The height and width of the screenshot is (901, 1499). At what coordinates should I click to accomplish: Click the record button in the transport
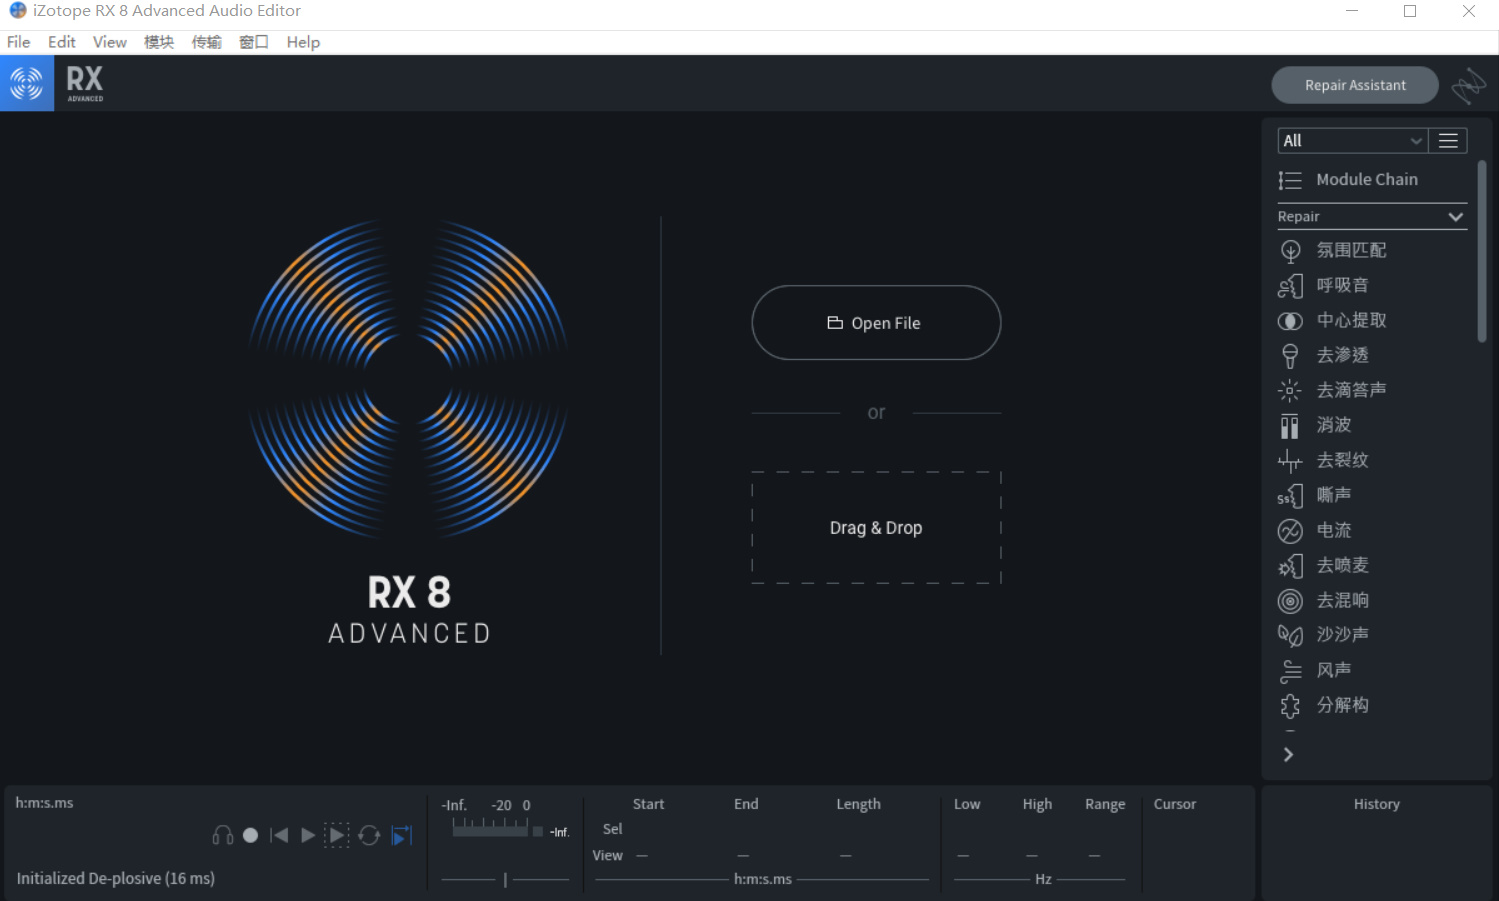pos(251,835)
